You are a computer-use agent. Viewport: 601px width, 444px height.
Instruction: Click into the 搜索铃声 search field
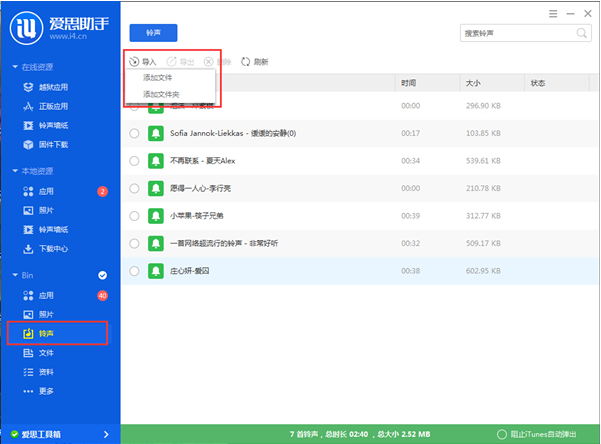(515, 33)
